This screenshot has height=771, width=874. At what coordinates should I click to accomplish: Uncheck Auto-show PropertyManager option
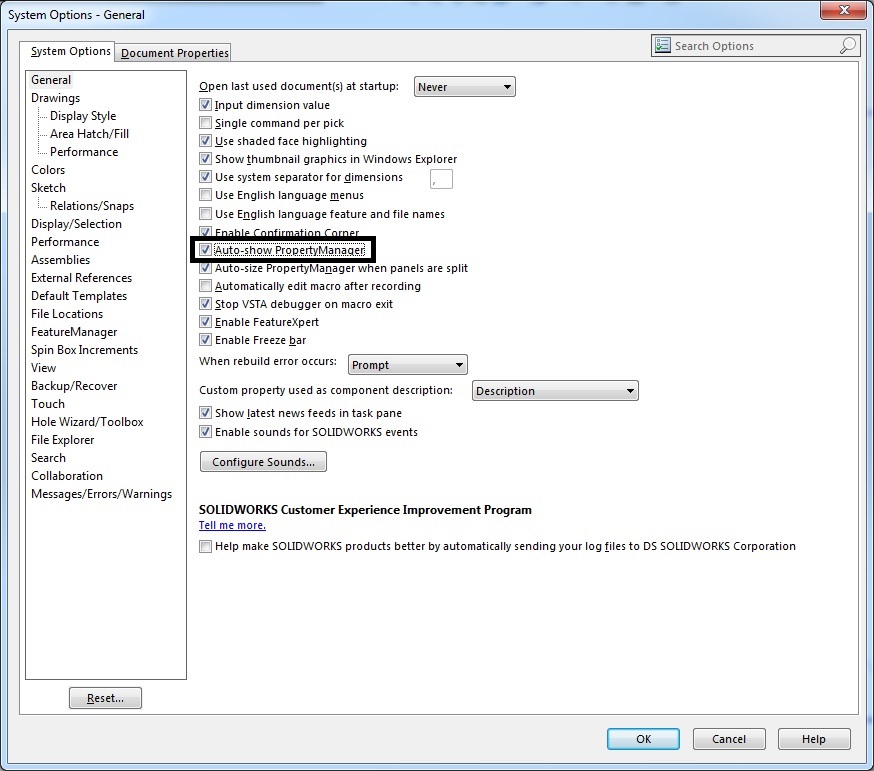(206, 250)
